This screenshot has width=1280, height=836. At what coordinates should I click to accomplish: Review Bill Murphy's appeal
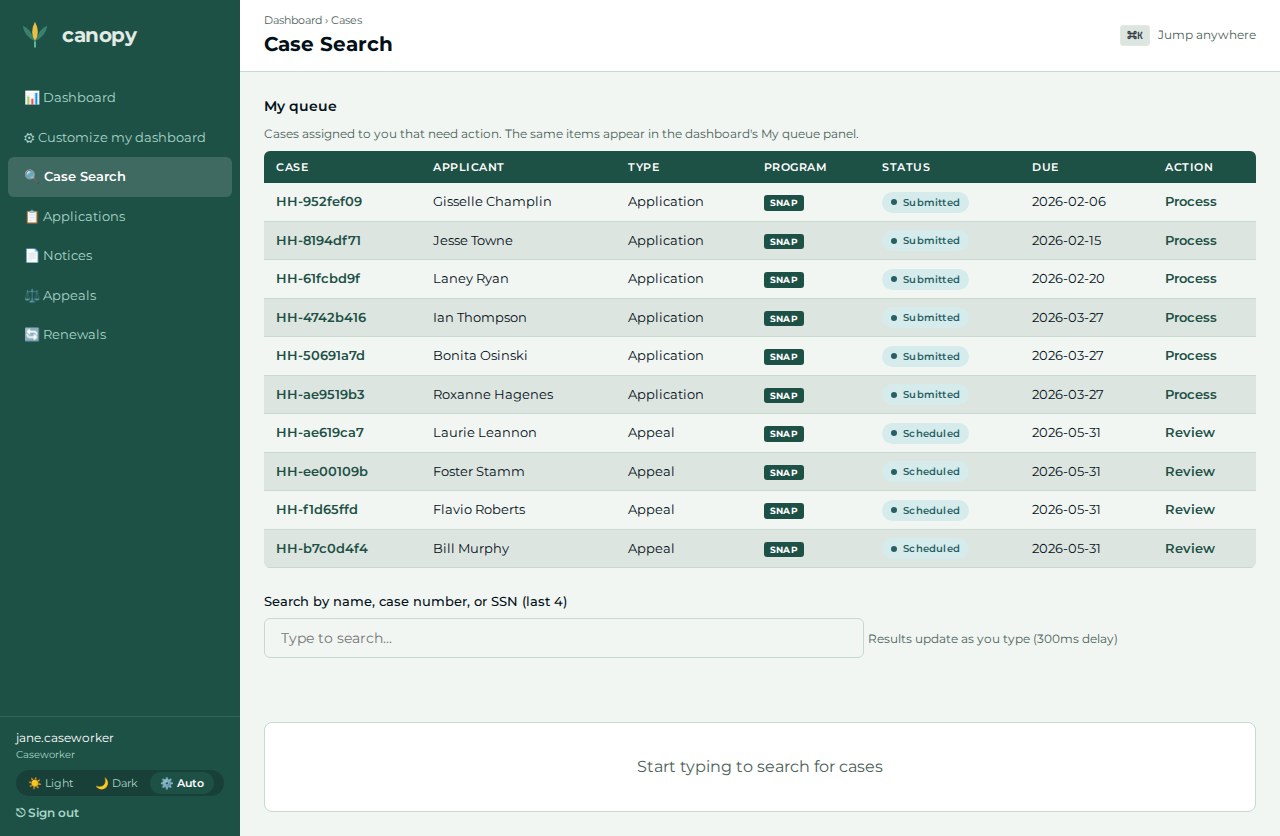point(1190,549)
